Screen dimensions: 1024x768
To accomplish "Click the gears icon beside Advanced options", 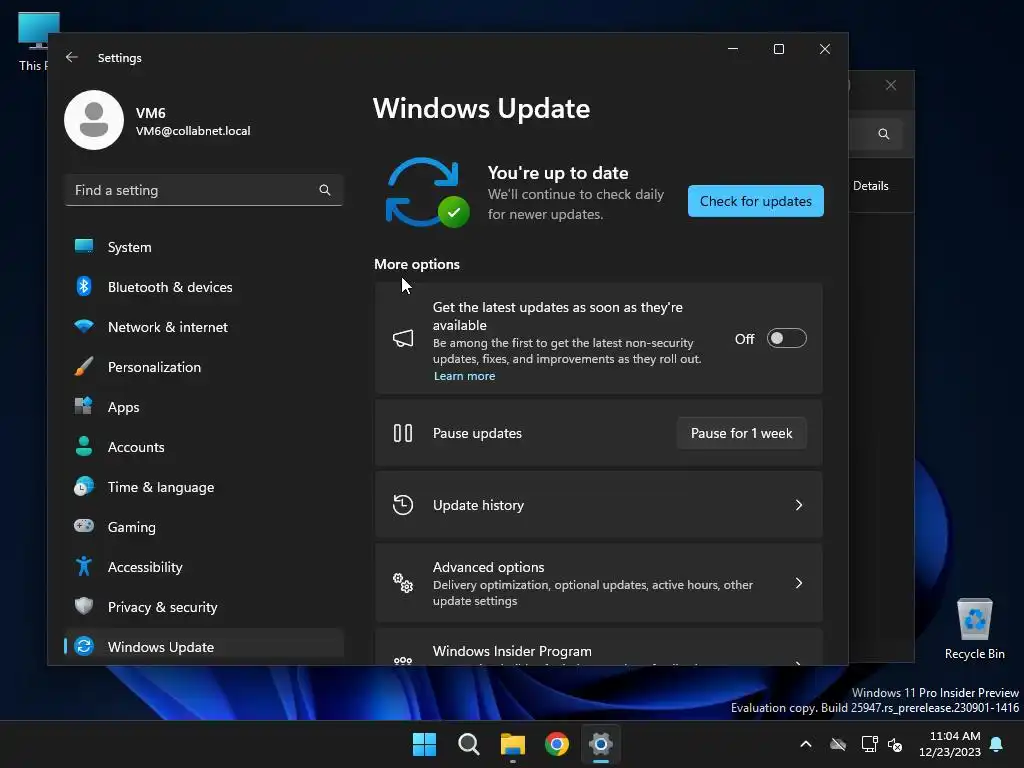I will 403,583.
